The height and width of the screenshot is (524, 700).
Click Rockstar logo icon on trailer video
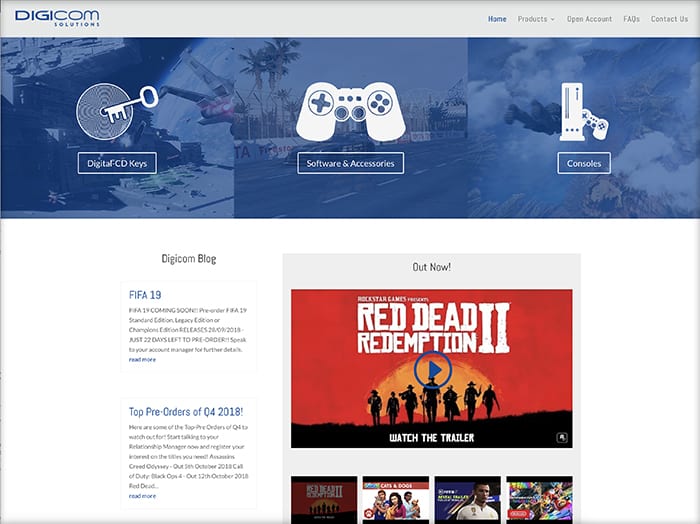click(x=562, y=438)
